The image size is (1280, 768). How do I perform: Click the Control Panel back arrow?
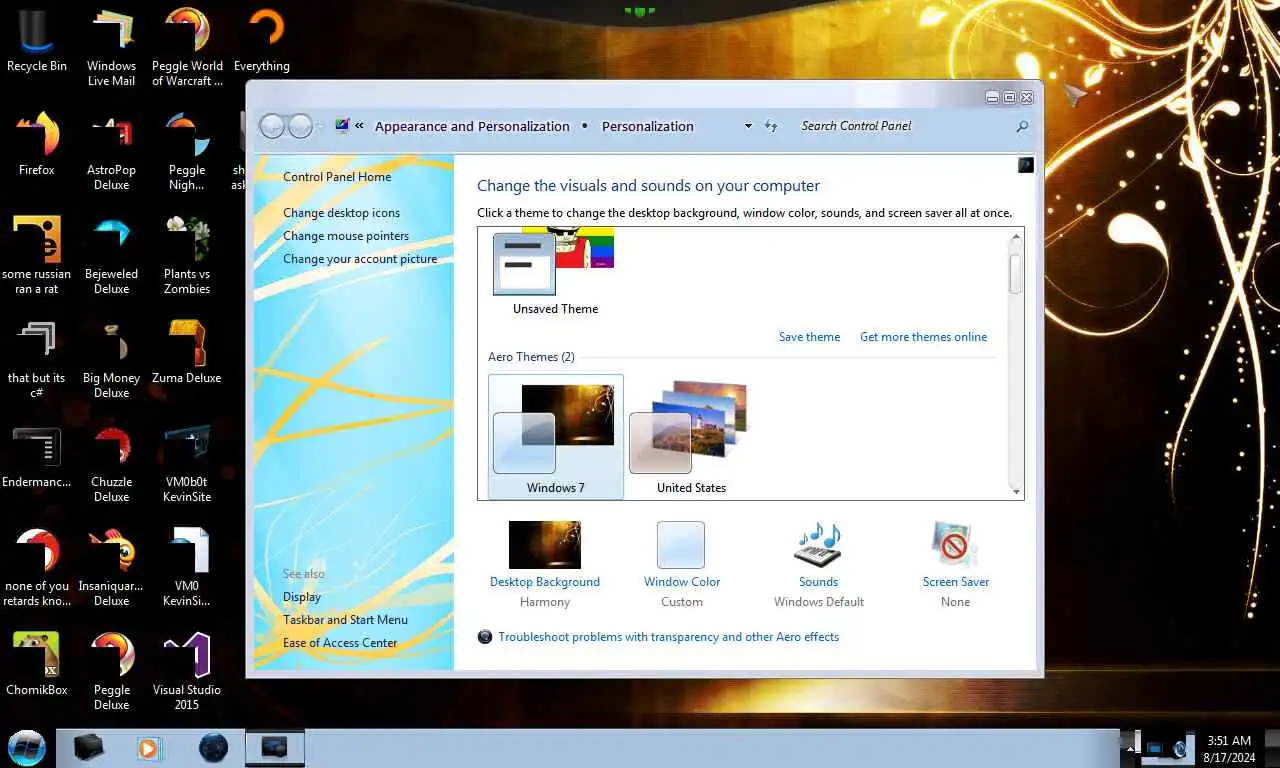[271, 126]
